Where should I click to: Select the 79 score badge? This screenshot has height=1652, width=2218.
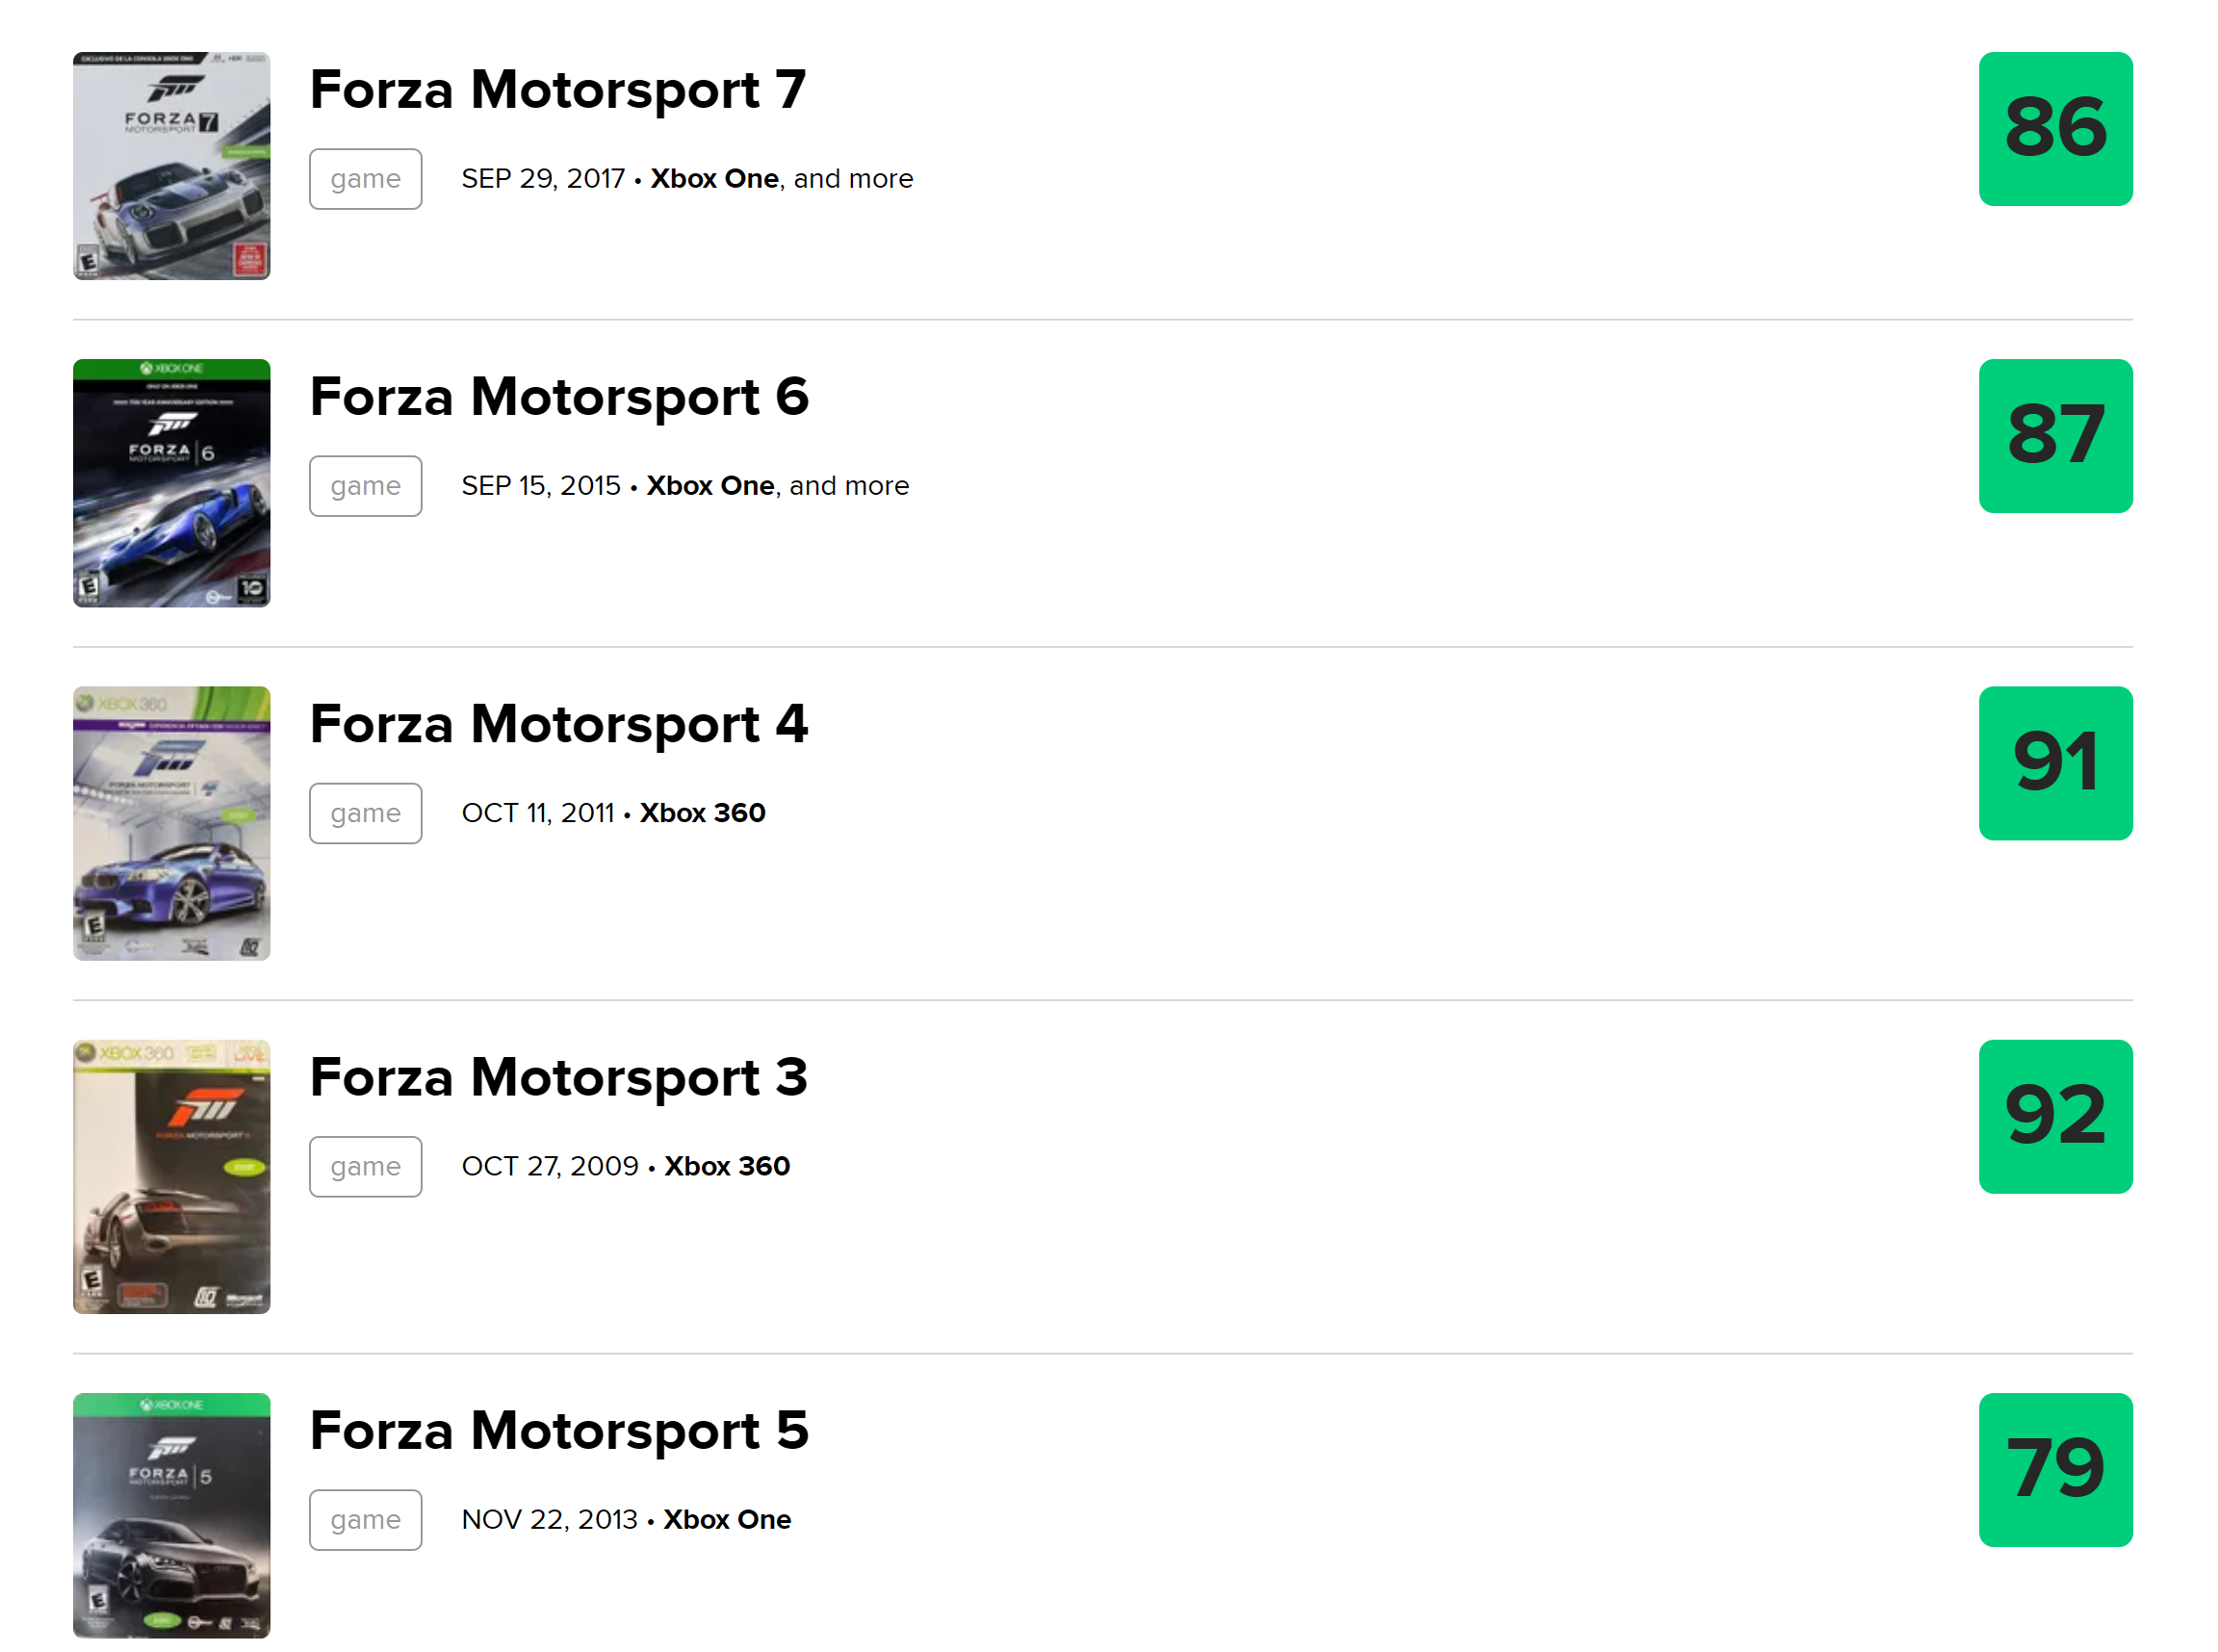tap(2056, 1470)
